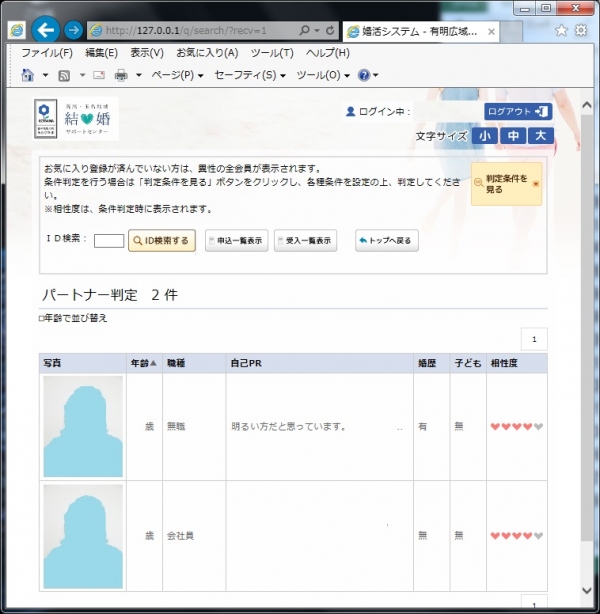Click the Home icon in command bar
The width and height of the screenshot is (600, 614).
pyautogui.click(x=29, y=75)
